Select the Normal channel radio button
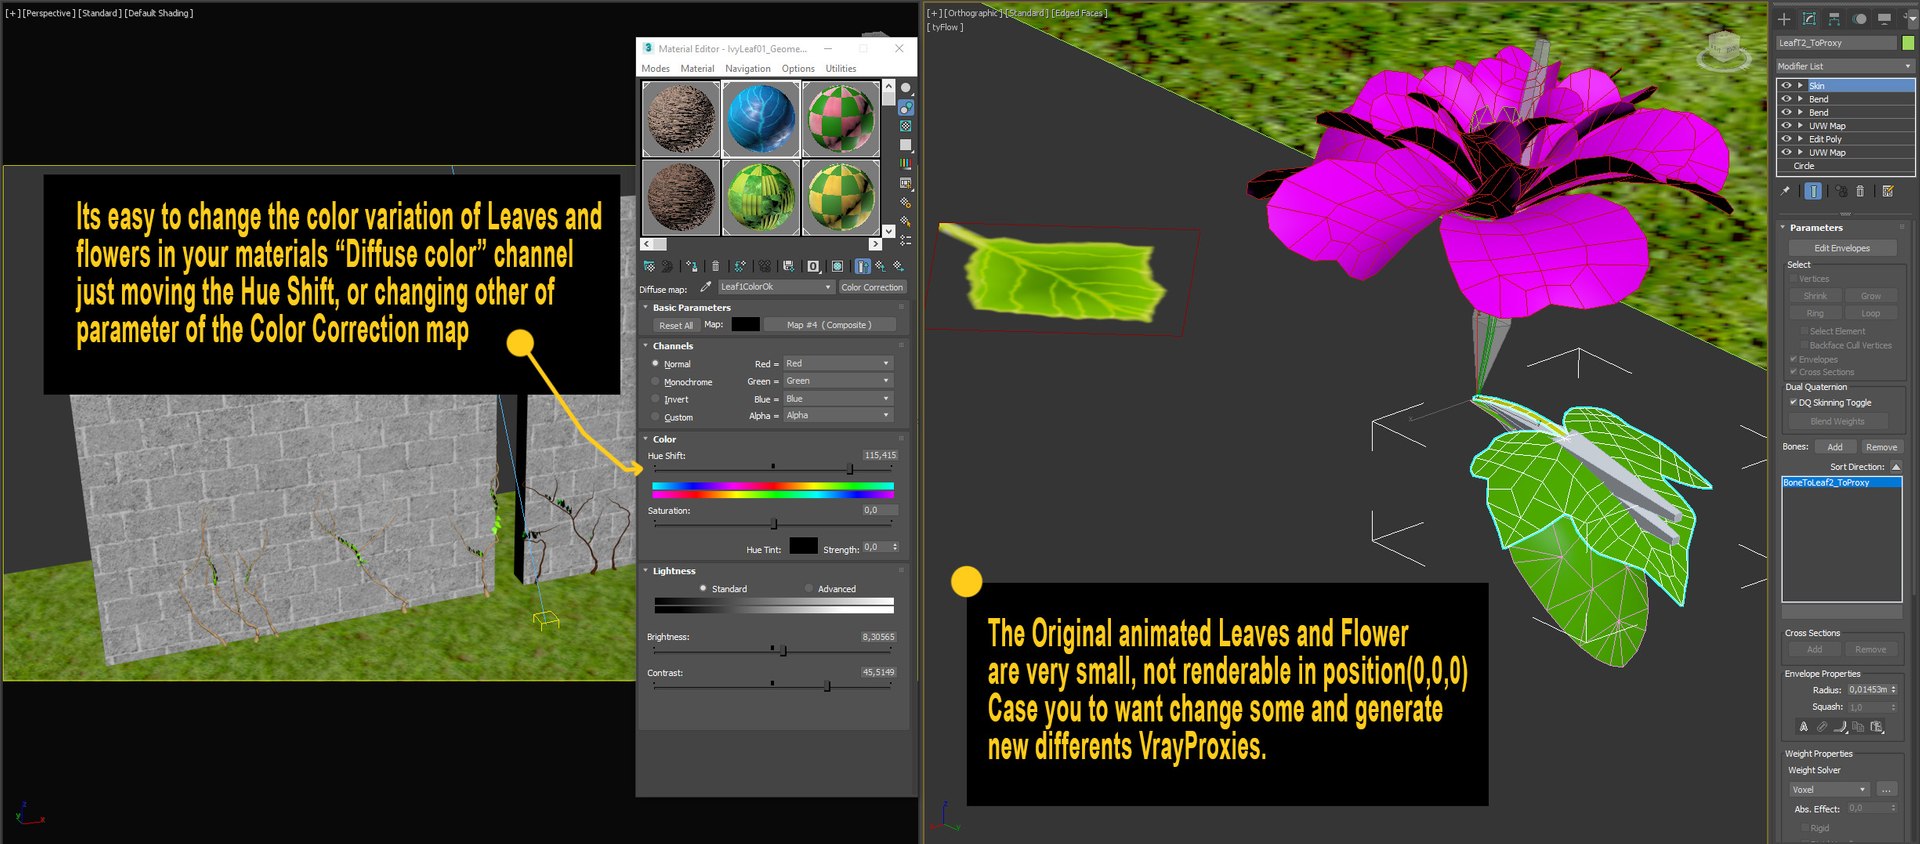The height and width of the screenshot is (844, 1920). coord(655,364)
